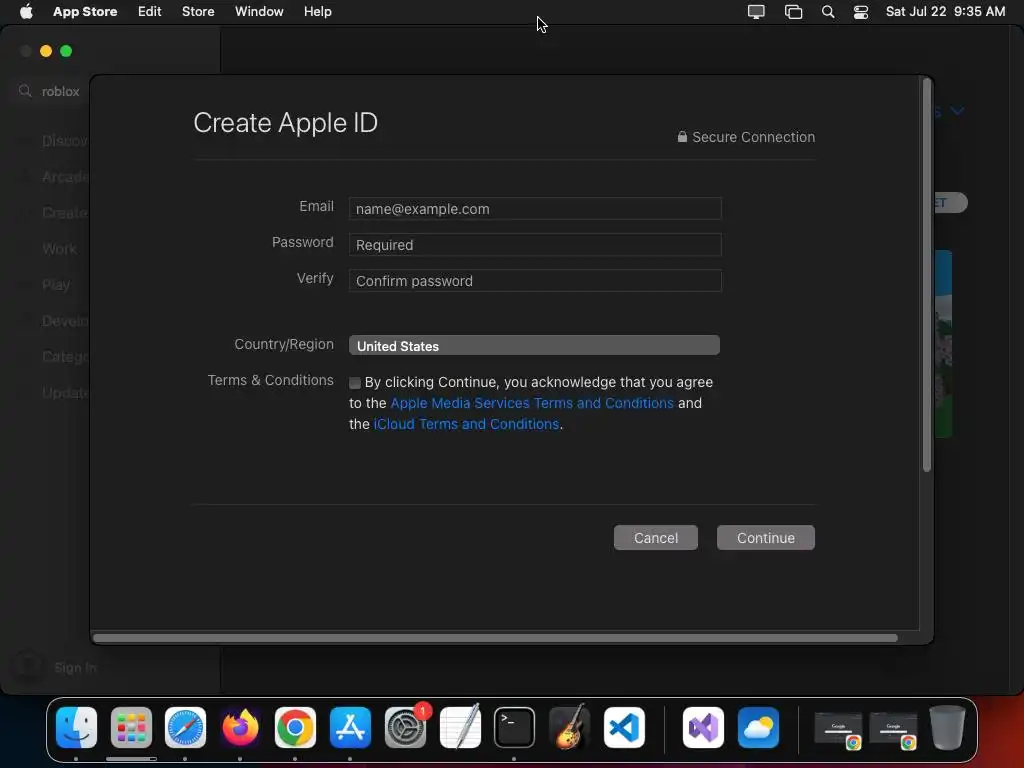Click the green zoom window button
Screen dimensions: 1024x768
tap(66, 51)
